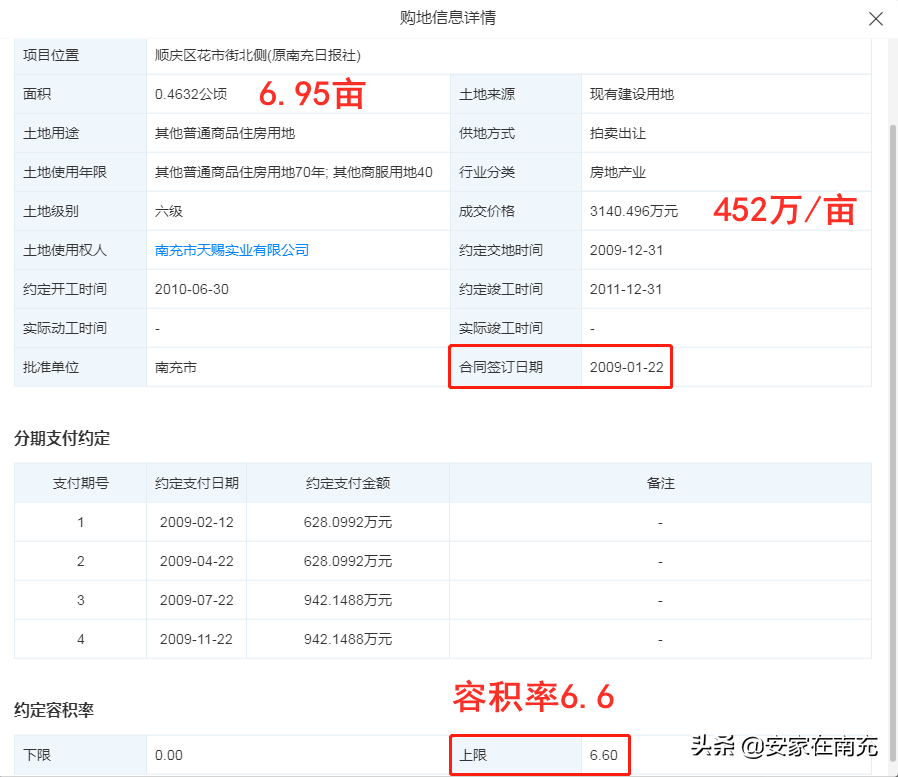Click the 约定竣工时间 label cell
The image size is (898, 777).
click(515, 289)
